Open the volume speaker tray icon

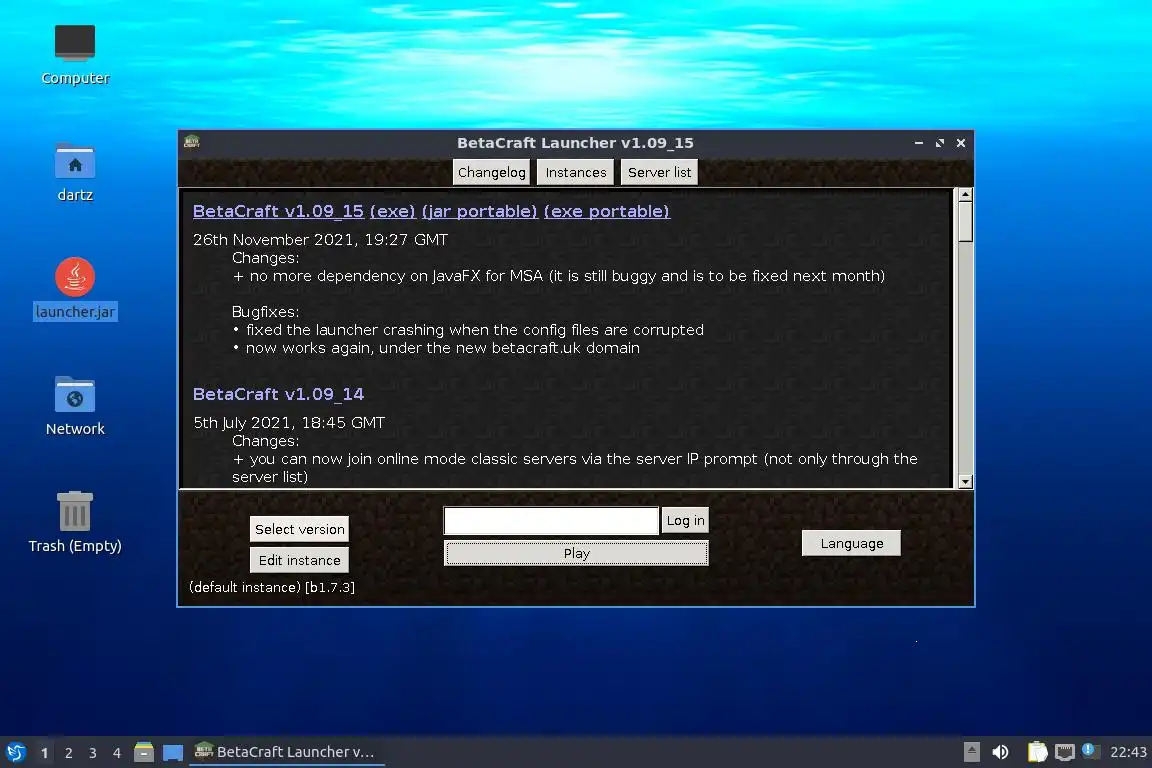pos(1000,752)
